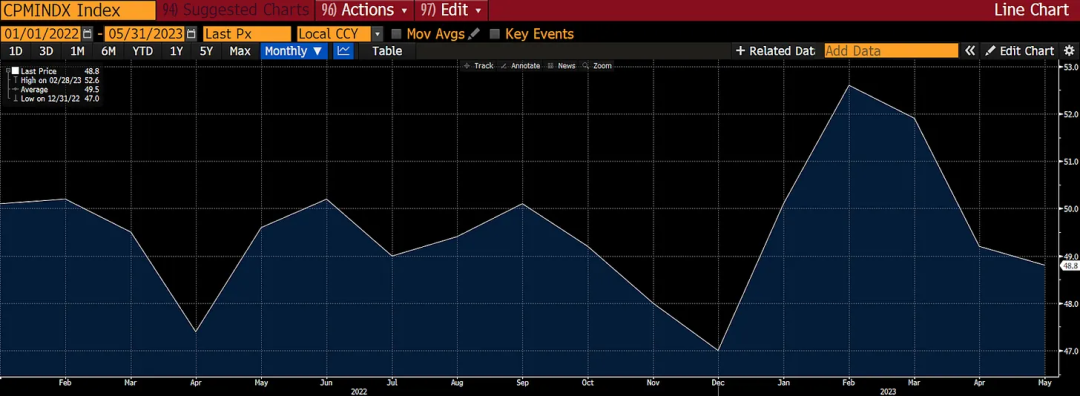Click the Add Data input field
Screen dimensions: 1080x396
tap(891, 51)
